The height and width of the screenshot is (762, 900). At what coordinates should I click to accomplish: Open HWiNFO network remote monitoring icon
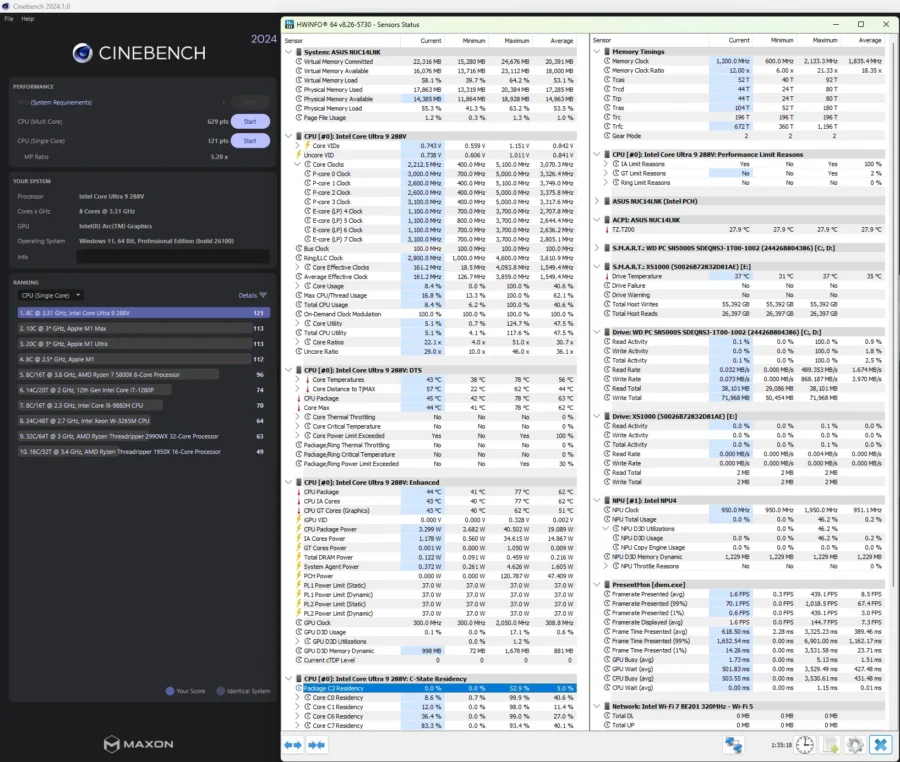click(x=734, y=745)
